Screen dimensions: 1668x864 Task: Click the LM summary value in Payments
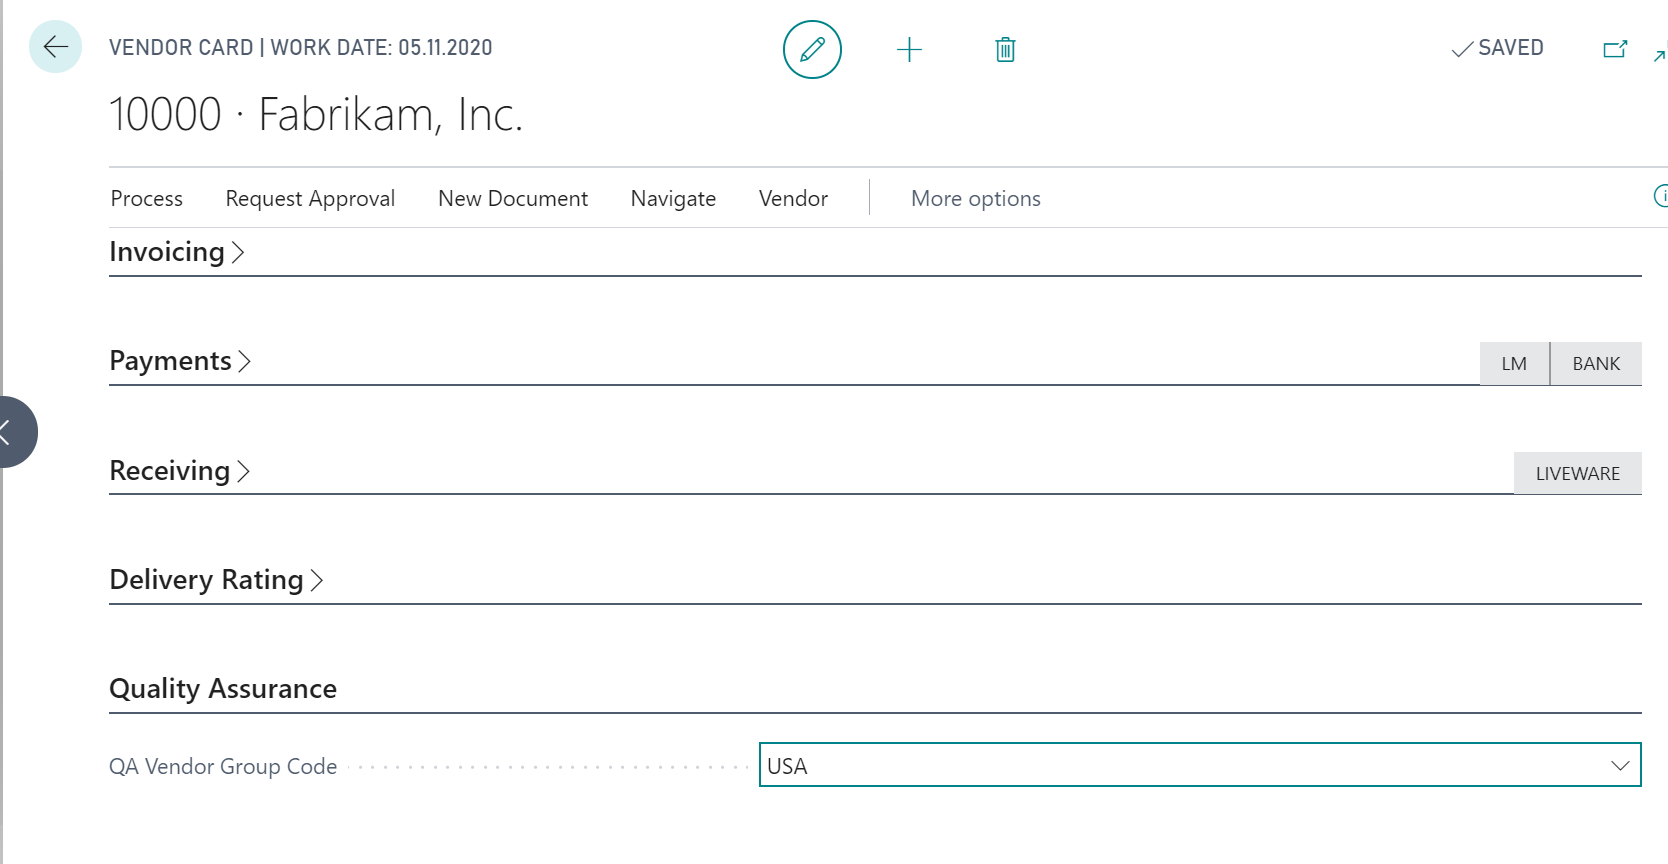pos(1514,363)
